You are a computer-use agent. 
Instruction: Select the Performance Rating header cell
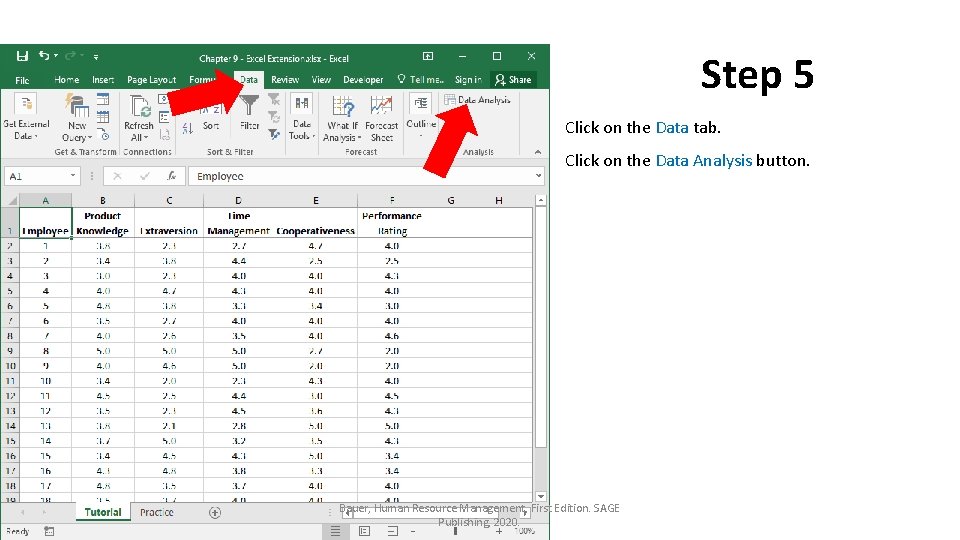coord(392,223)
